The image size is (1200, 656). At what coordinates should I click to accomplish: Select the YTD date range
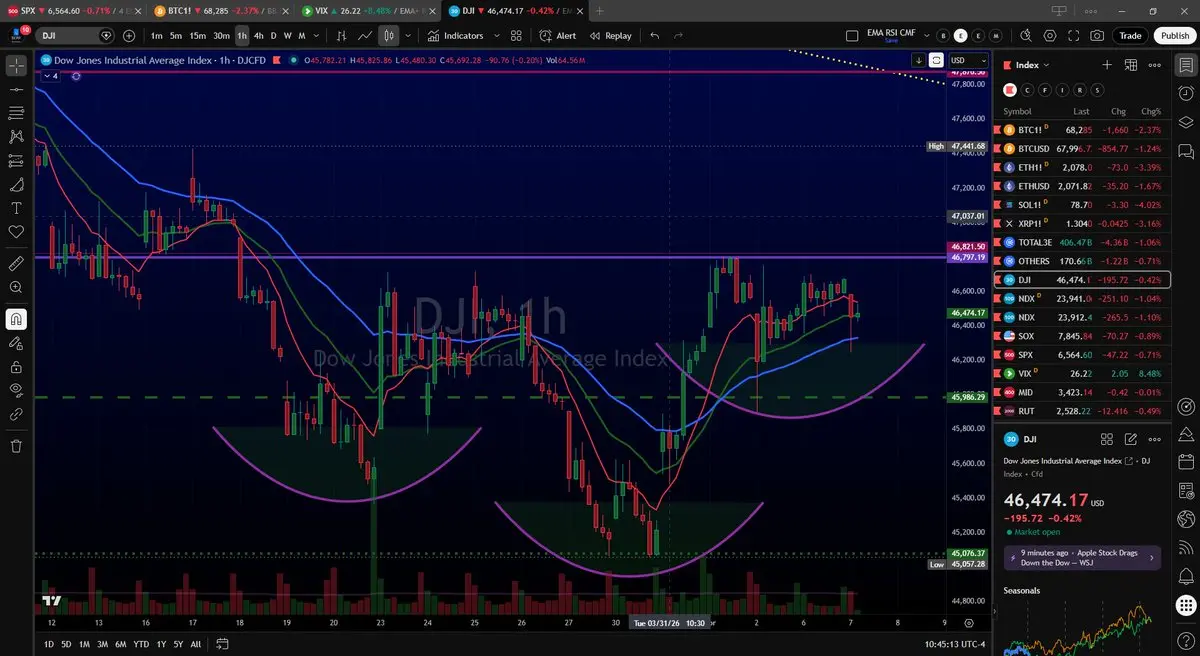[x=141, y=644]
